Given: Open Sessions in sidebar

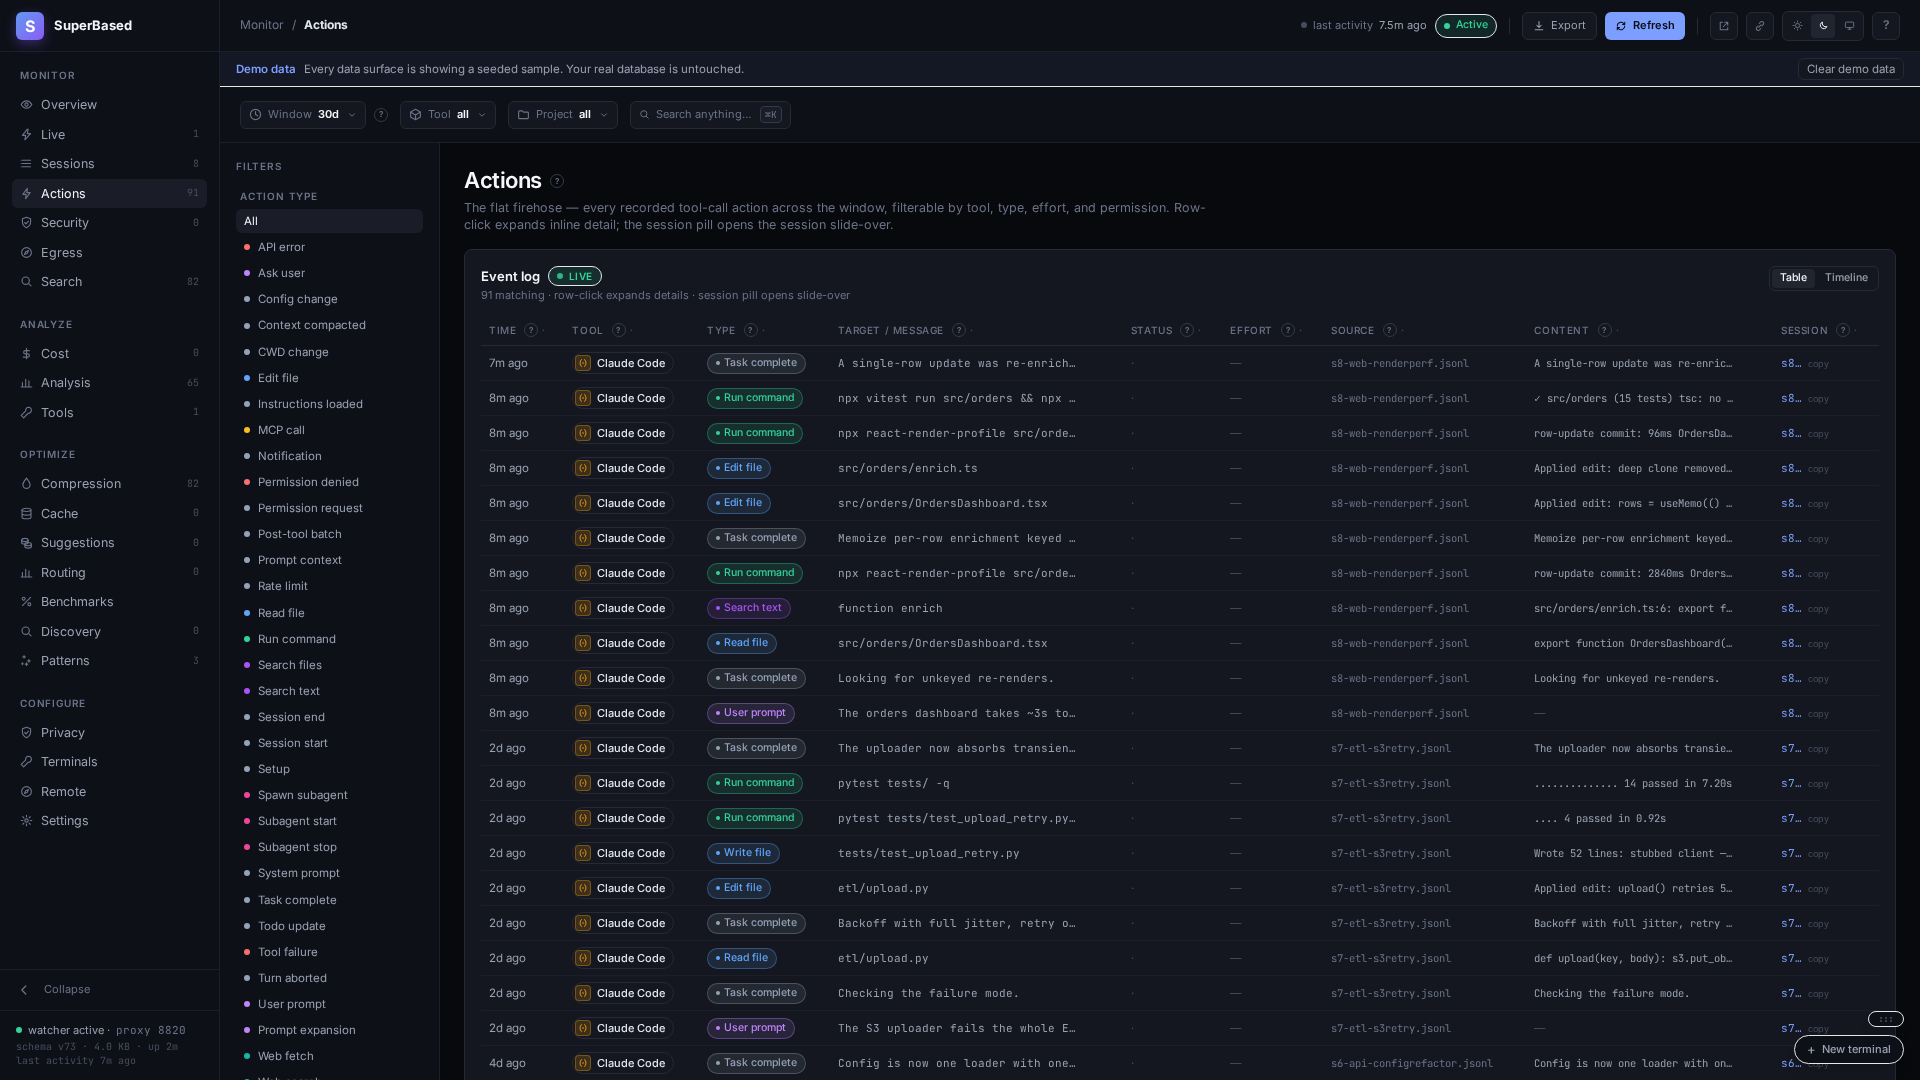Looking at the screenshot, I should pyautogui.click(x=109, y=164).
